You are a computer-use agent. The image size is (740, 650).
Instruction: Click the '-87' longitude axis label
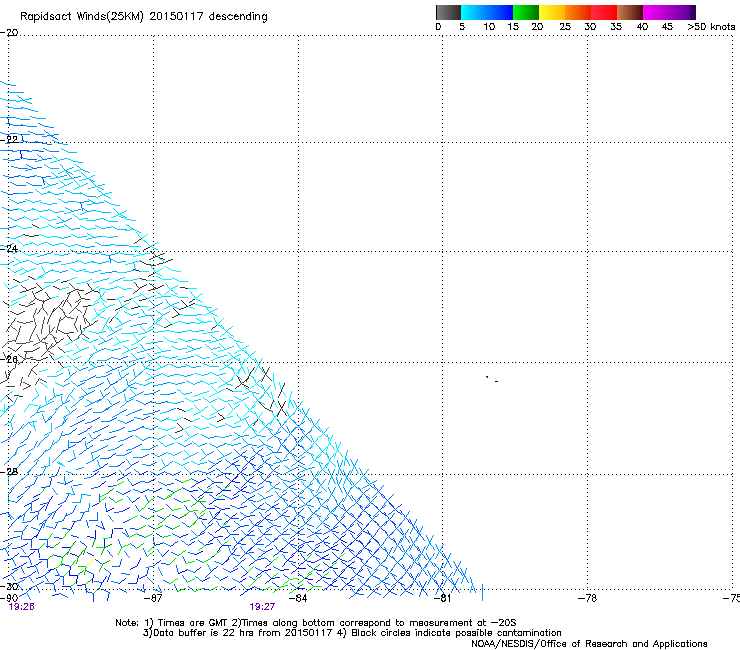[153, 598]
